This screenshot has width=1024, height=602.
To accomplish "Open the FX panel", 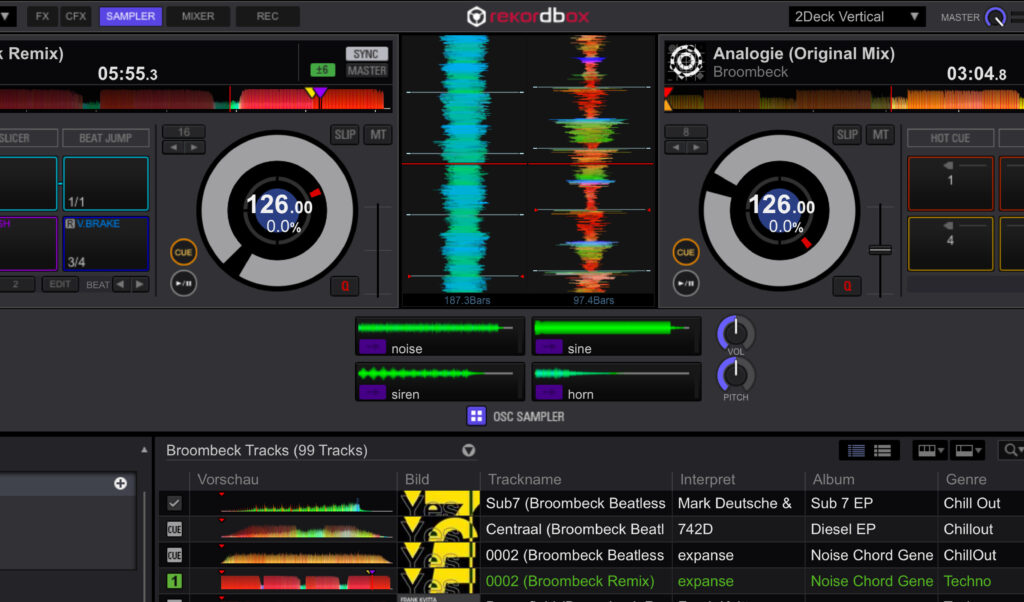I will [x=42, y=16].
